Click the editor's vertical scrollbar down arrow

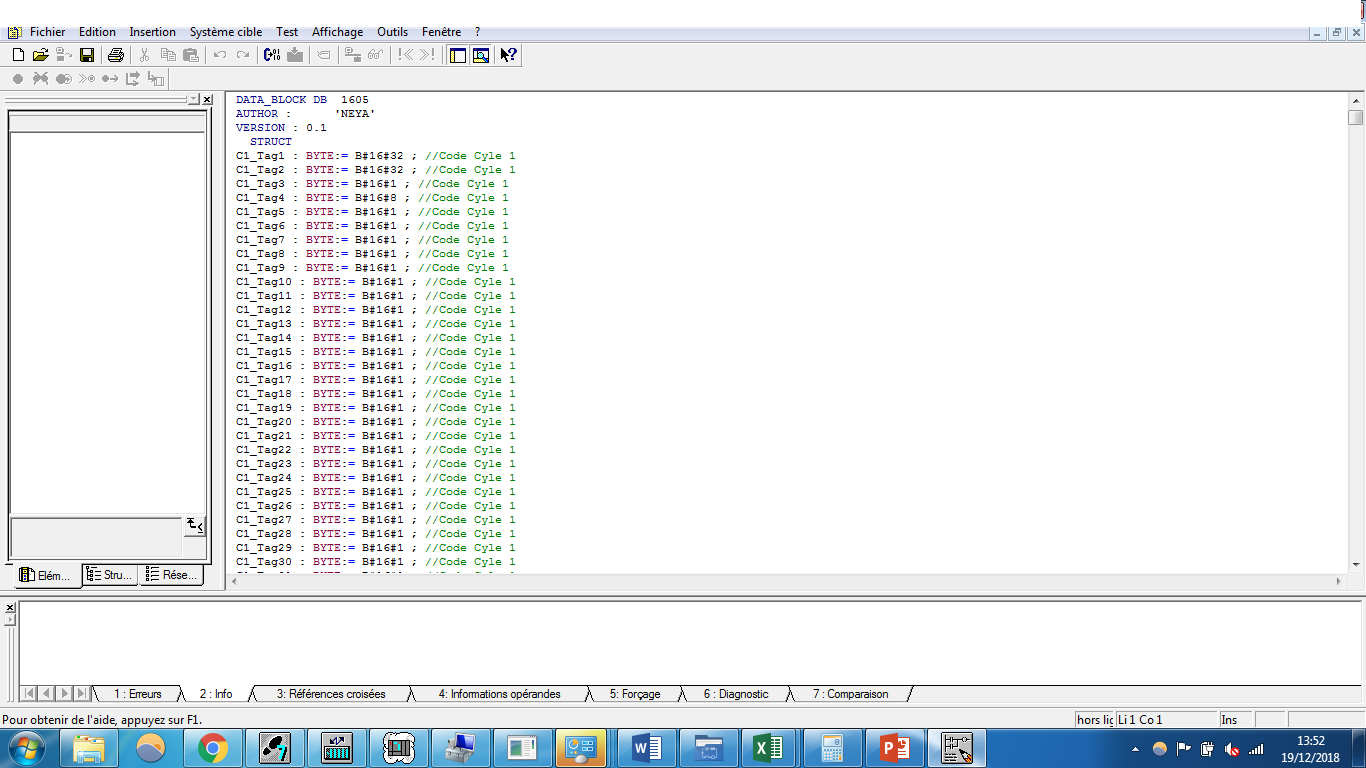coord(1355,566)
